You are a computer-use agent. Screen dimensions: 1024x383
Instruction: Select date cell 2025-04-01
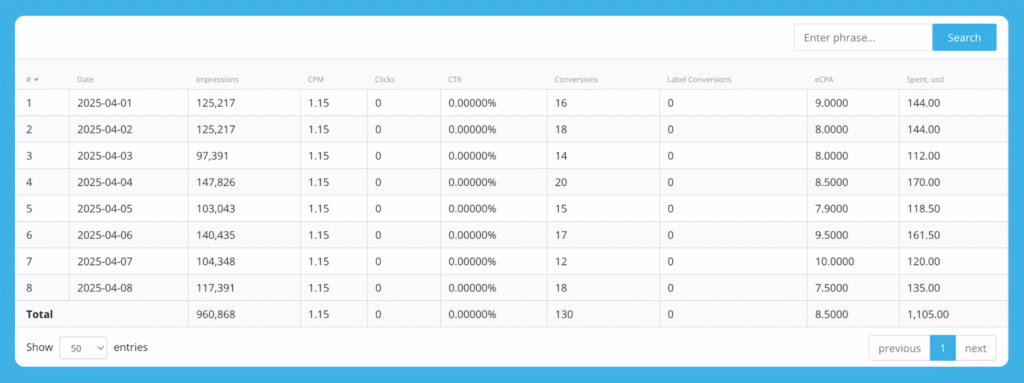(104, 103)
